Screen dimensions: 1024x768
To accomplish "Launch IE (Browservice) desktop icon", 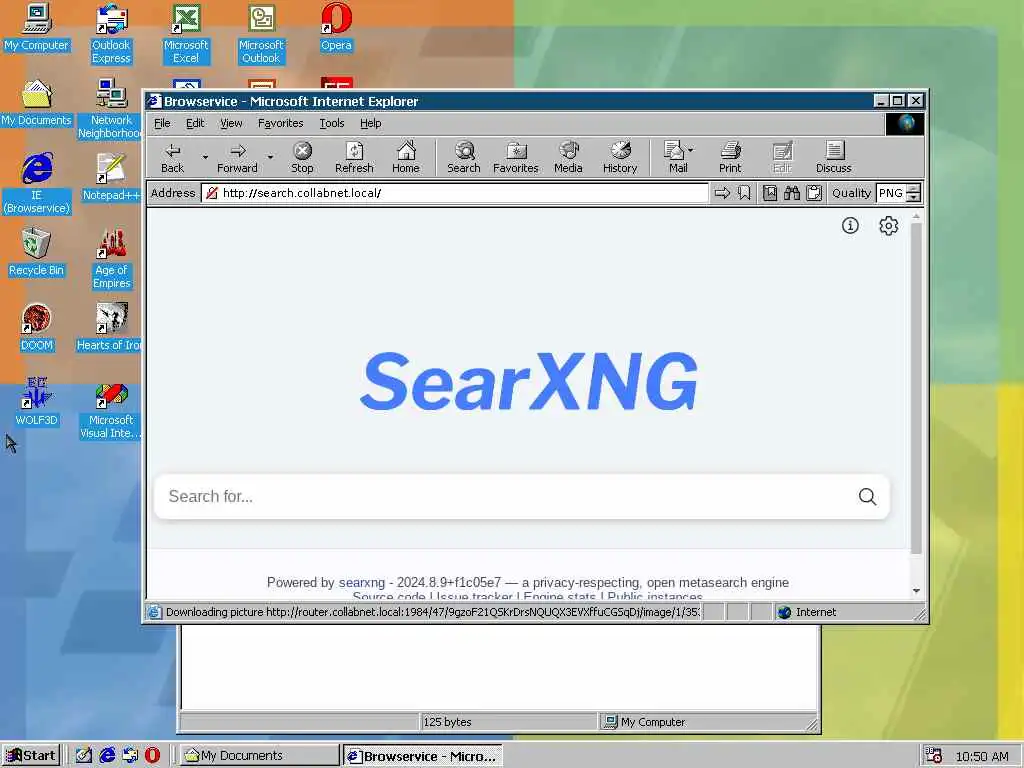I will (x=37, y=184).
